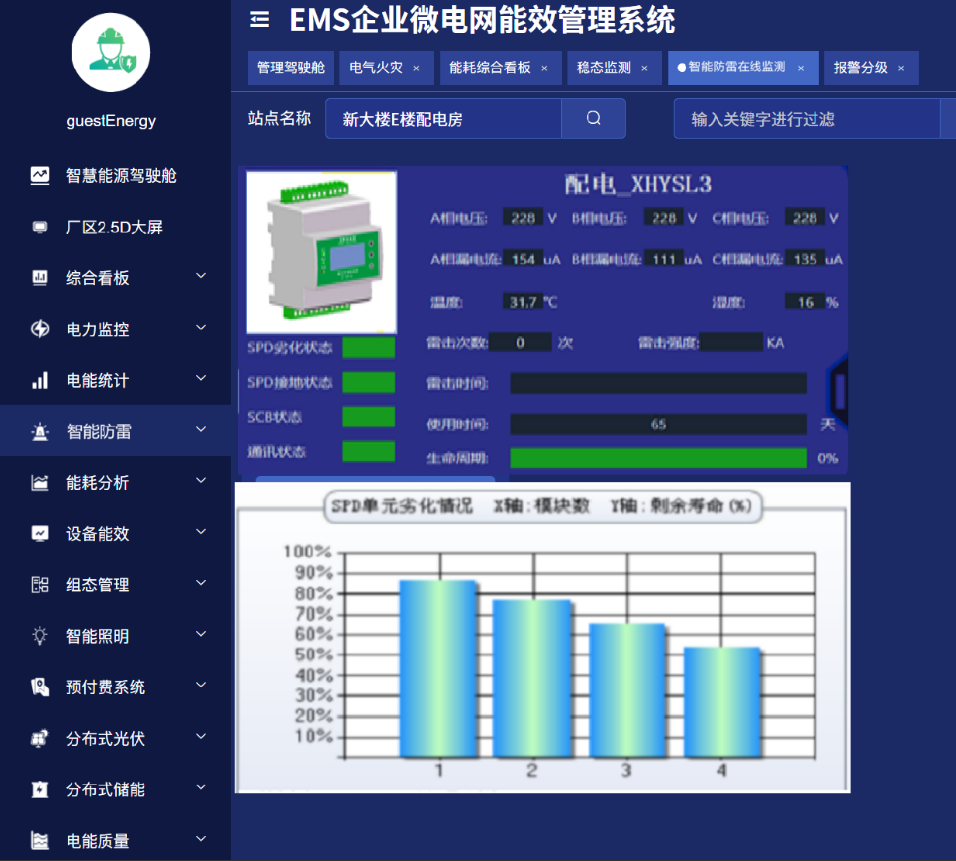Switch to the 管理驾驶舱 tab
The width and height of the screenshot is (956, 861).
[291, 68]
